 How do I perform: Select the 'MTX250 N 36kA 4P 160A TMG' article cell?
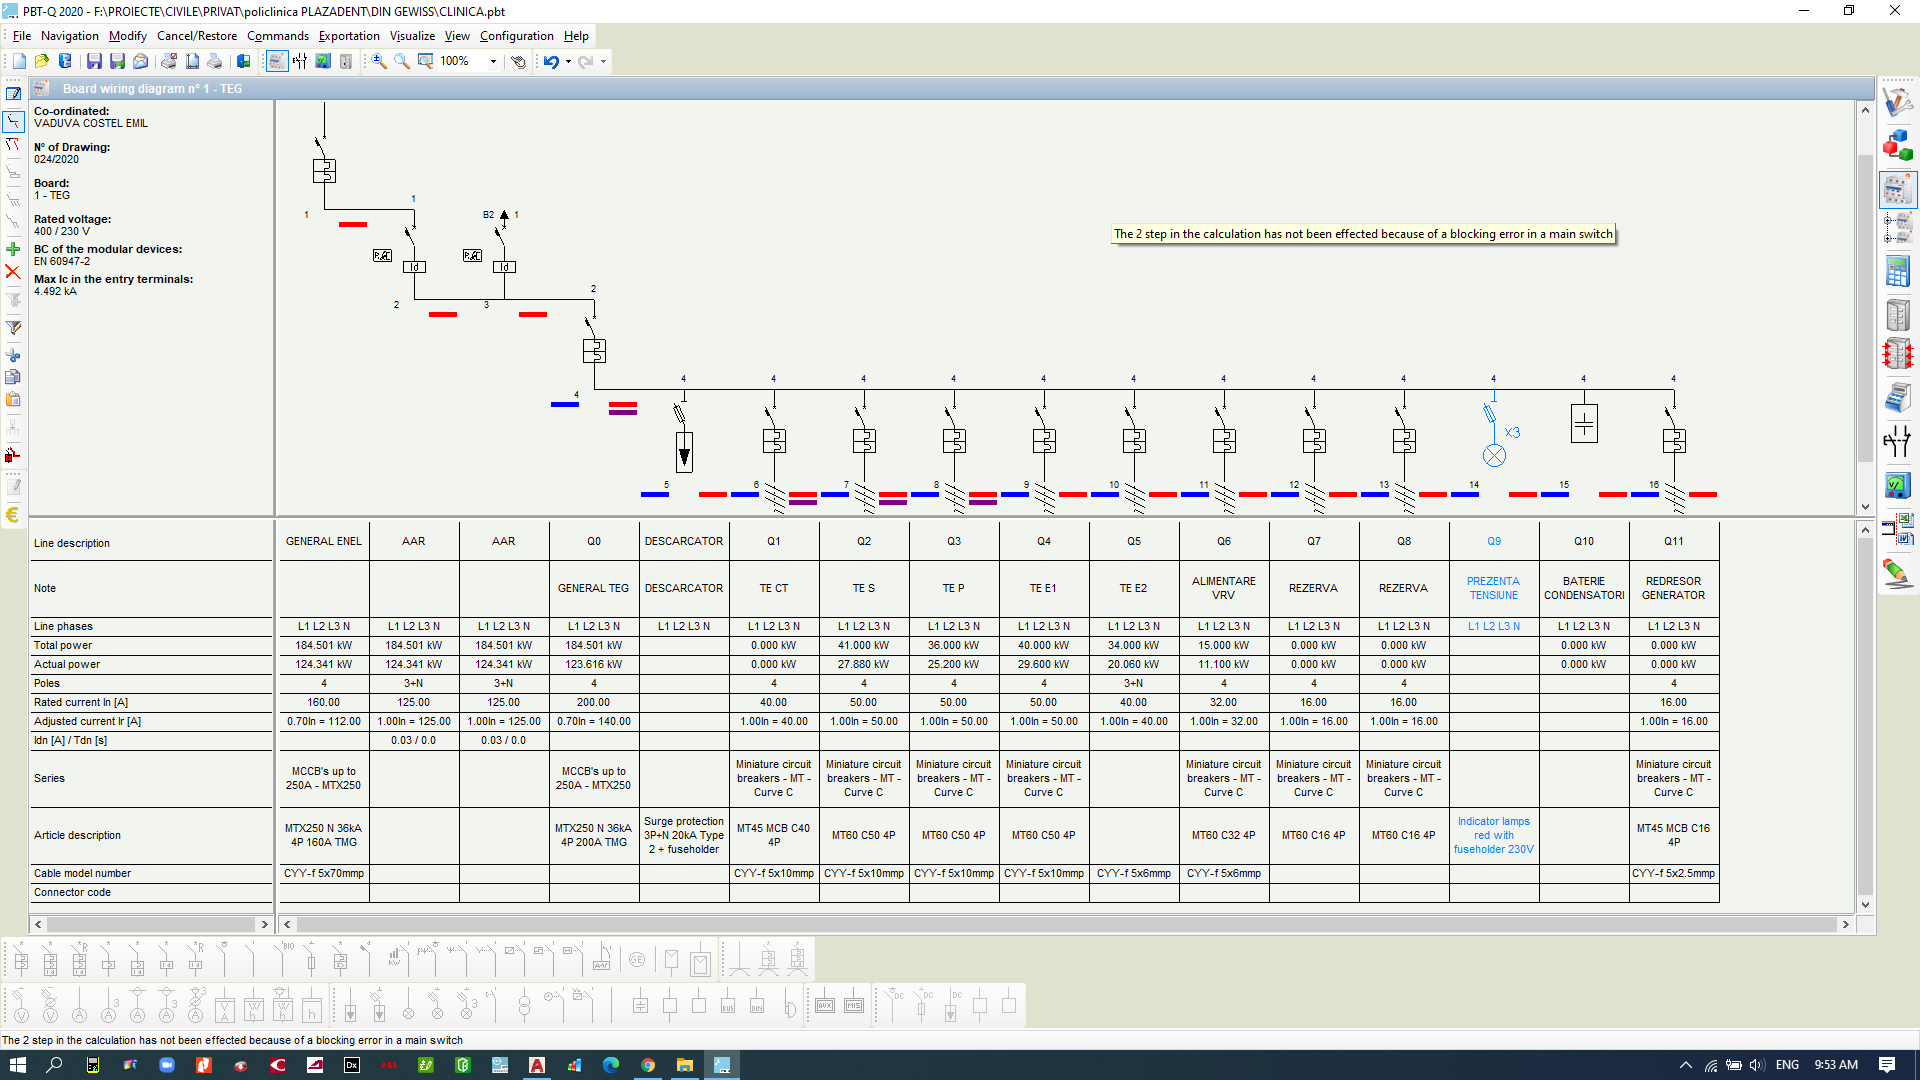324,835
